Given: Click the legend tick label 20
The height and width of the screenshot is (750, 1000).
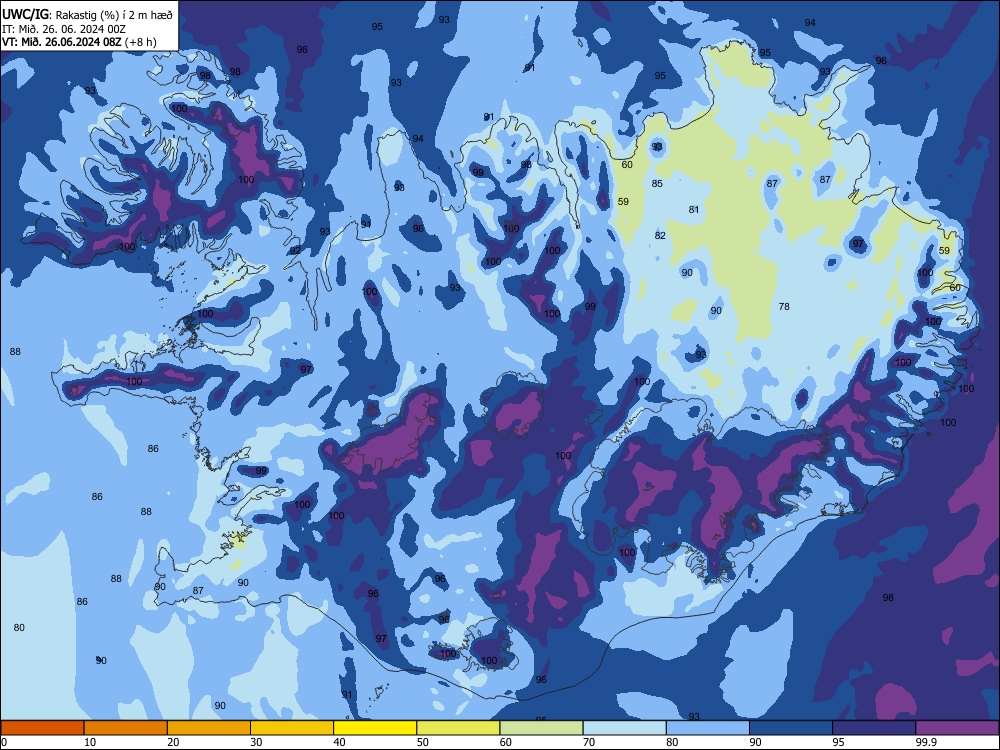Looking at the screenshot, I should click(x=173, y=742).
